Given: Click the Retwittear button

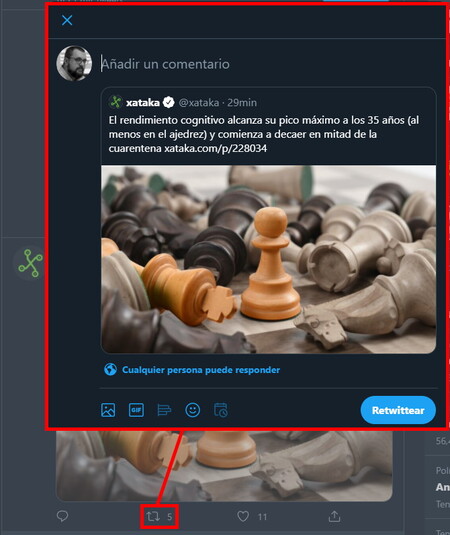Looking at the screenshot, I should tap(398, 410).
